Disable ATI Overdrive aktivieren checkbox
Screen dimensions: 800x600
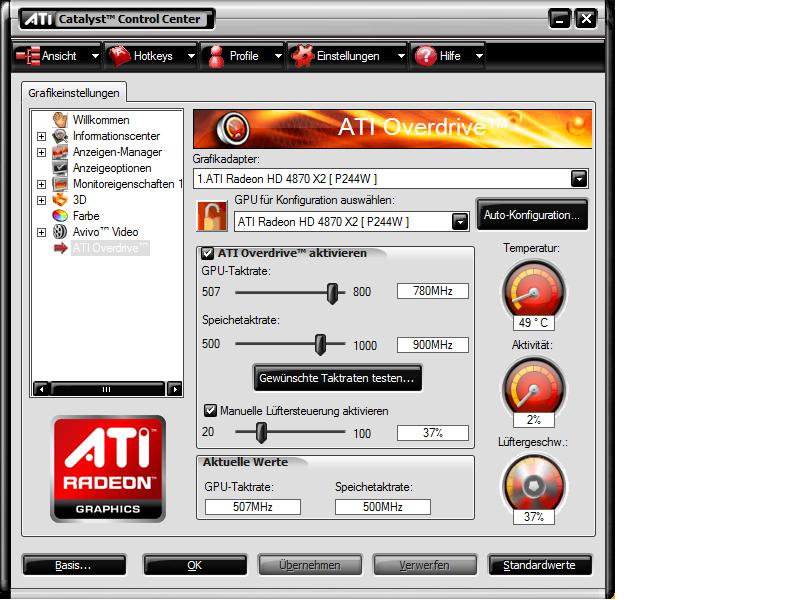(x=208, y=253)
